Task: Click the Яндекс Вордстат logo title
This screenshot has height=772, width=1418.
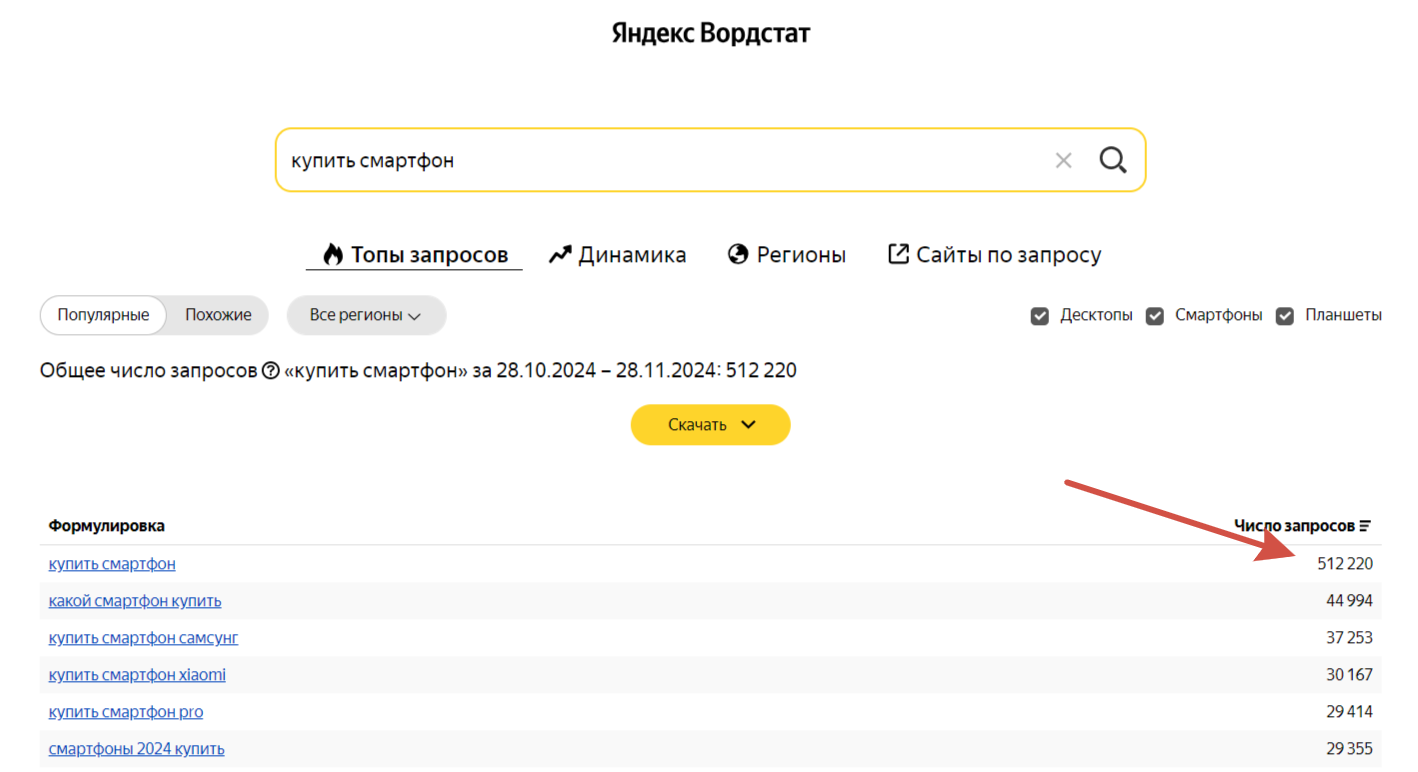Action: (710, 33)
